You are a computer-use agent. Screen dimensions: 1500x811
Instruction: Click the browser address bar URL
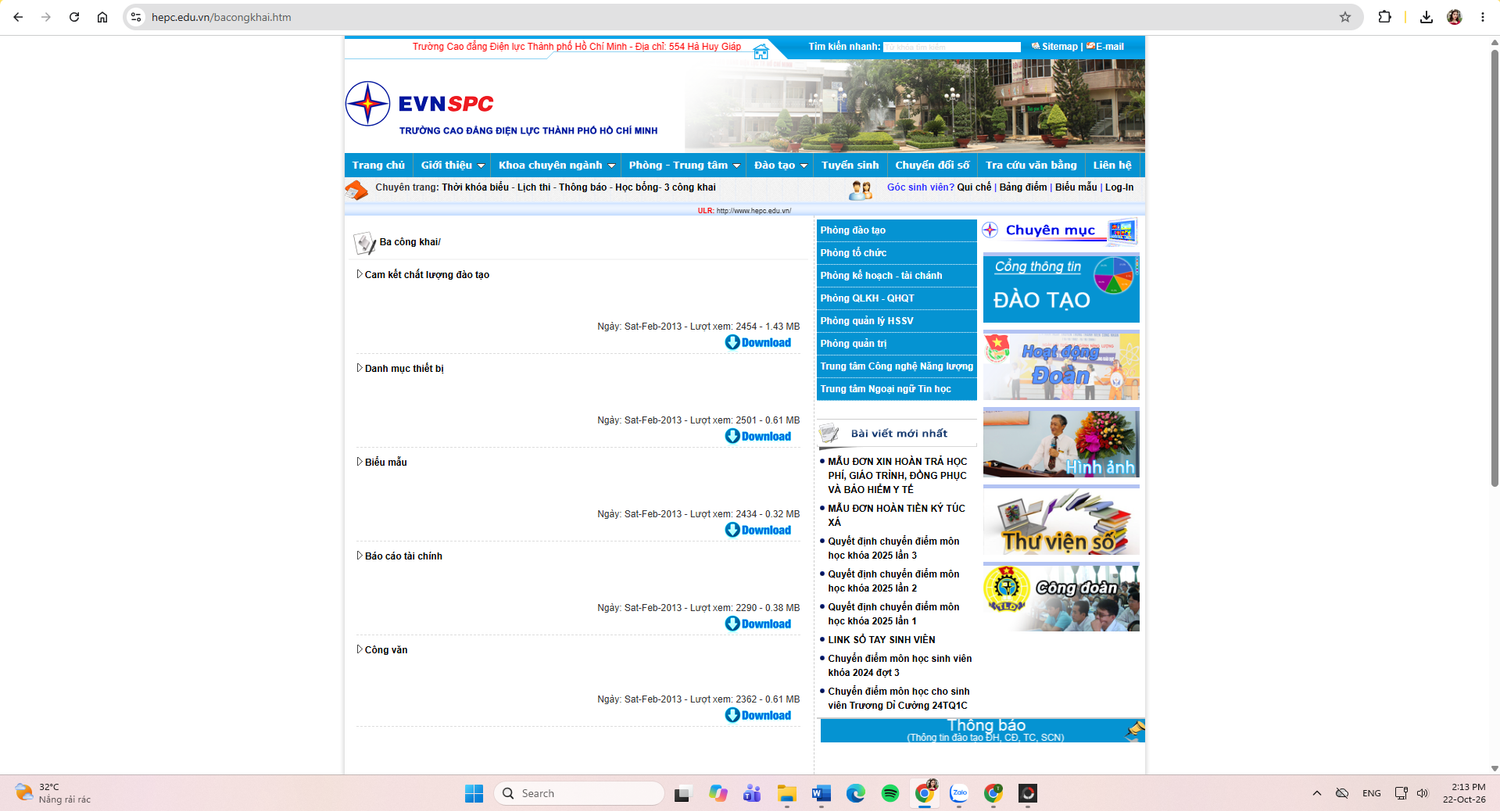(222, 17)
